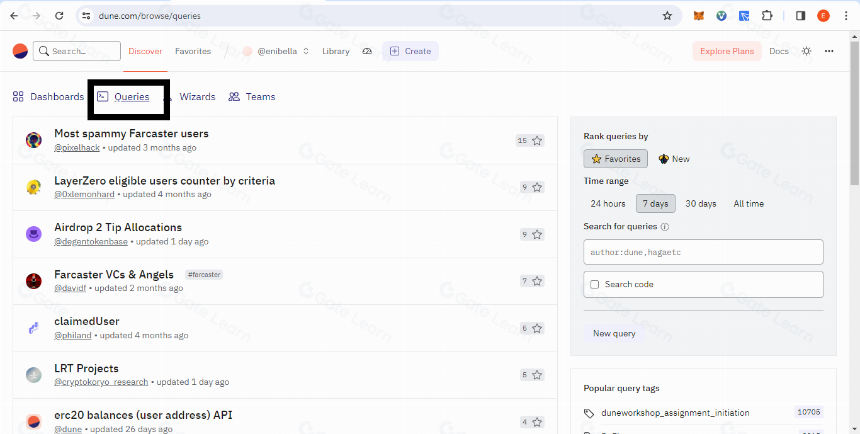
Task: Open erc20 balances (user address) API query
Action: click(143, 415)
